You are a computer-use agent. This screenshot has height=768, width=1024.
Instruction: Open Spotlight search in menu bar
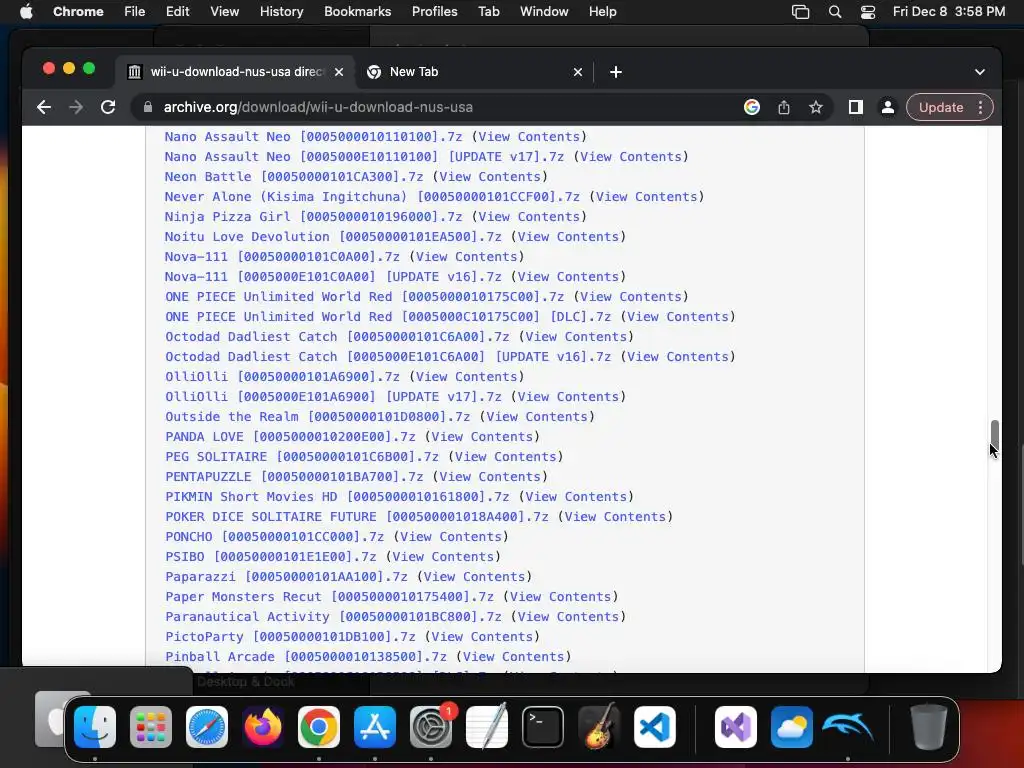tap(835, 12)
